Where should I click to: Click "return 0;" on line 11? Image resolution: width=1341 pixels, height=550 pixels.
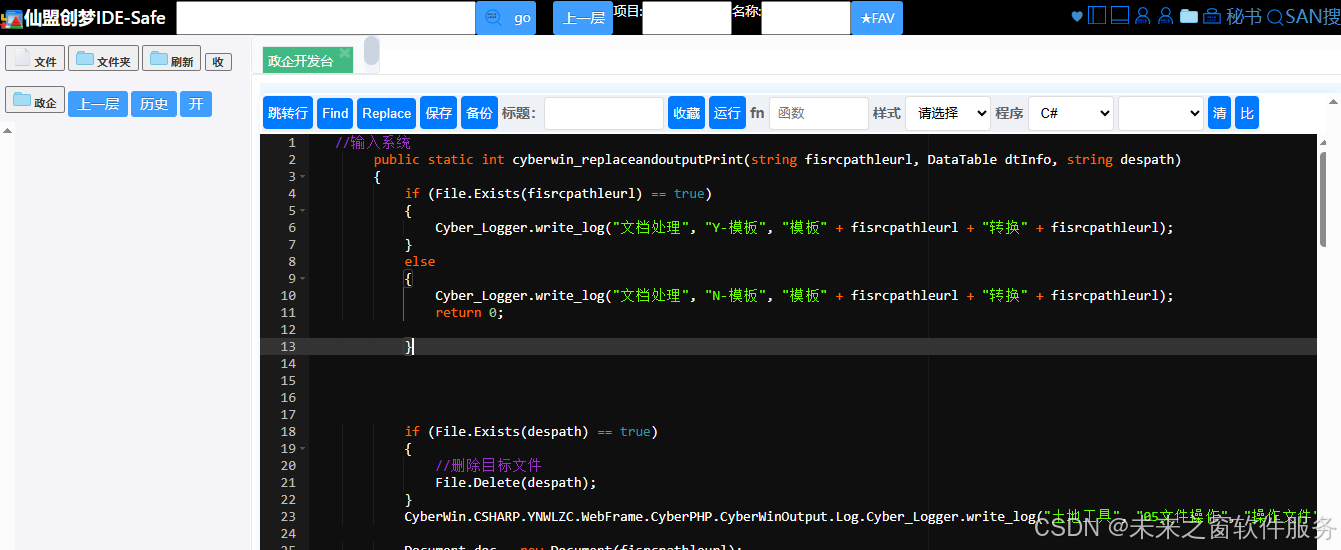469,312
